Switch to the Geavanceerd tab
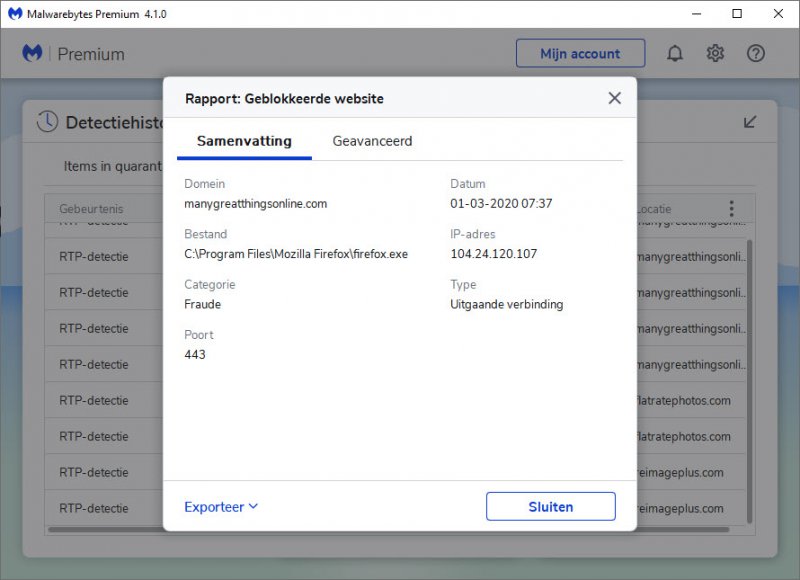Image resolution: width=800 pixels, height=580 pixels. [x=372, y=141]
